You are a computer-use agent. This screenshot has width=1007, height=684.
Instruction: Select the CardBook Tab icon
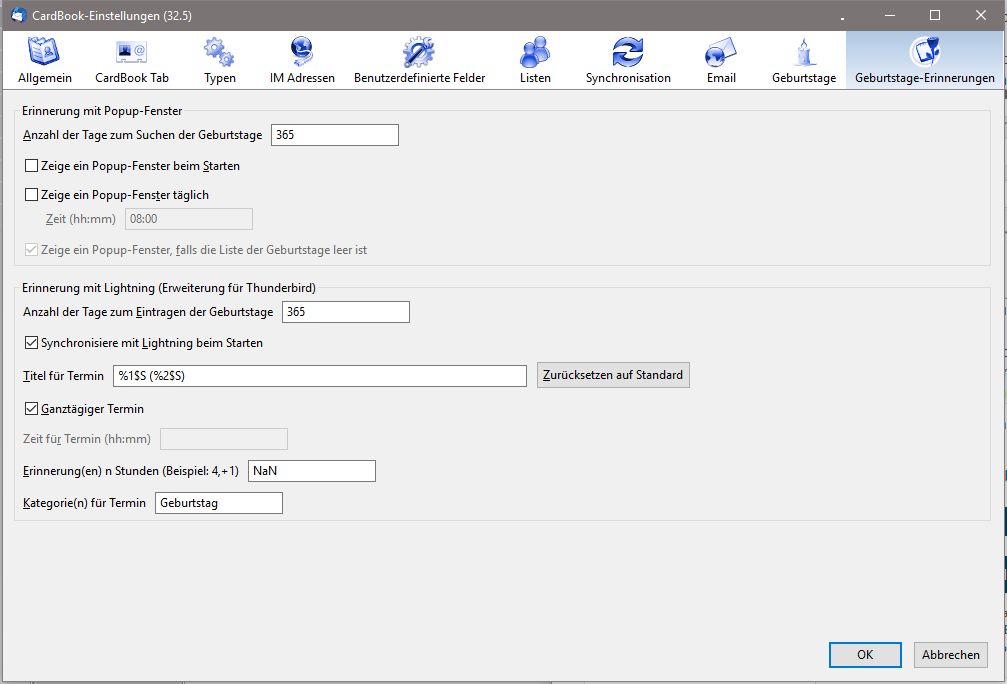(131, 52)
